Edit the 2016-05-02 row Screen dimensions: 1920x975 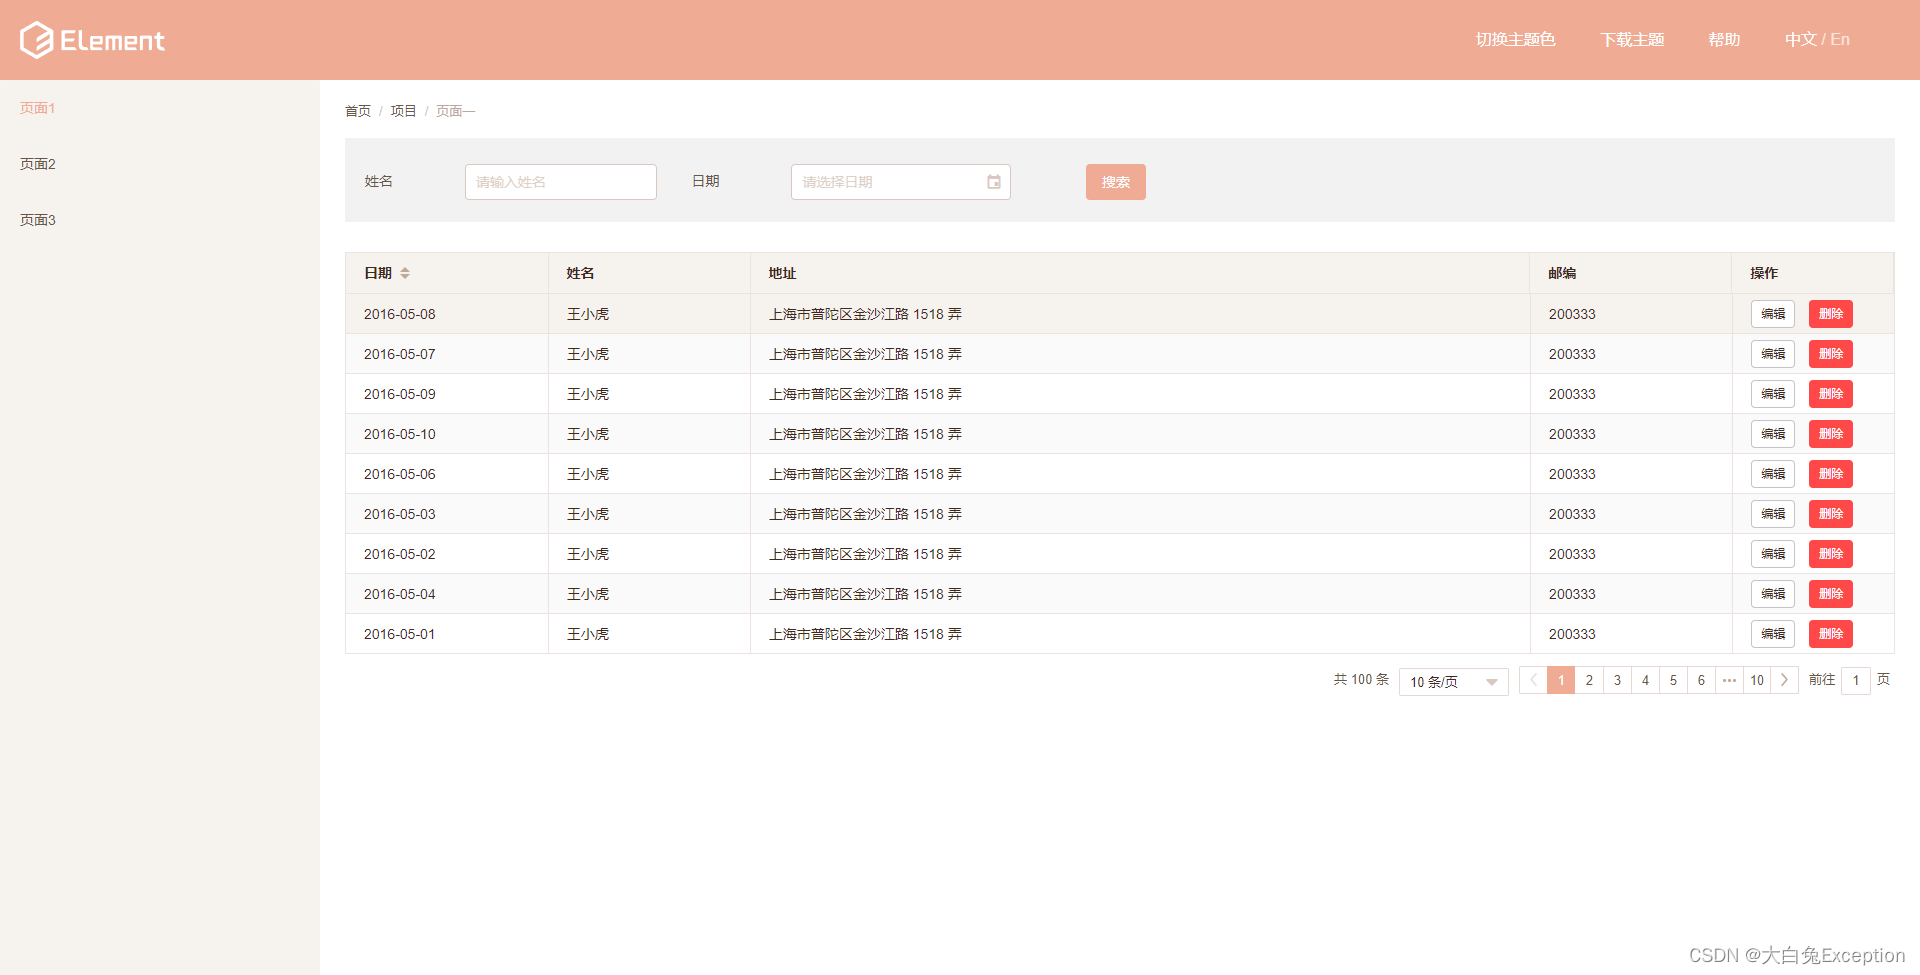pyautogui.click(x=1773, y=554)
